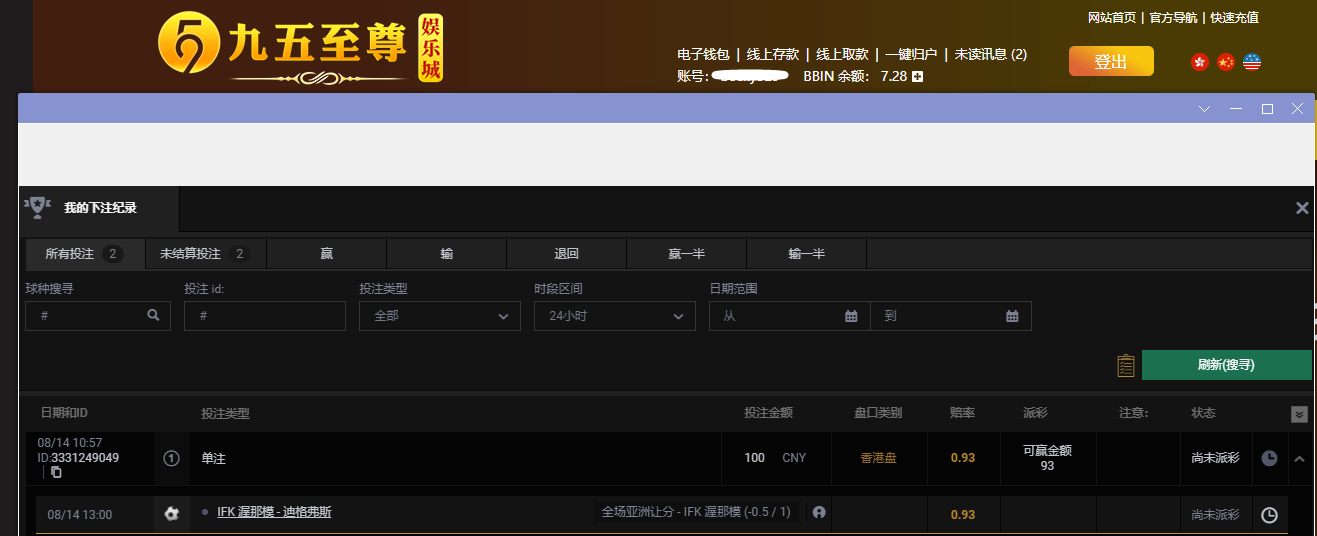Open calendar icon in 从 date field

(x=852, y=316)
